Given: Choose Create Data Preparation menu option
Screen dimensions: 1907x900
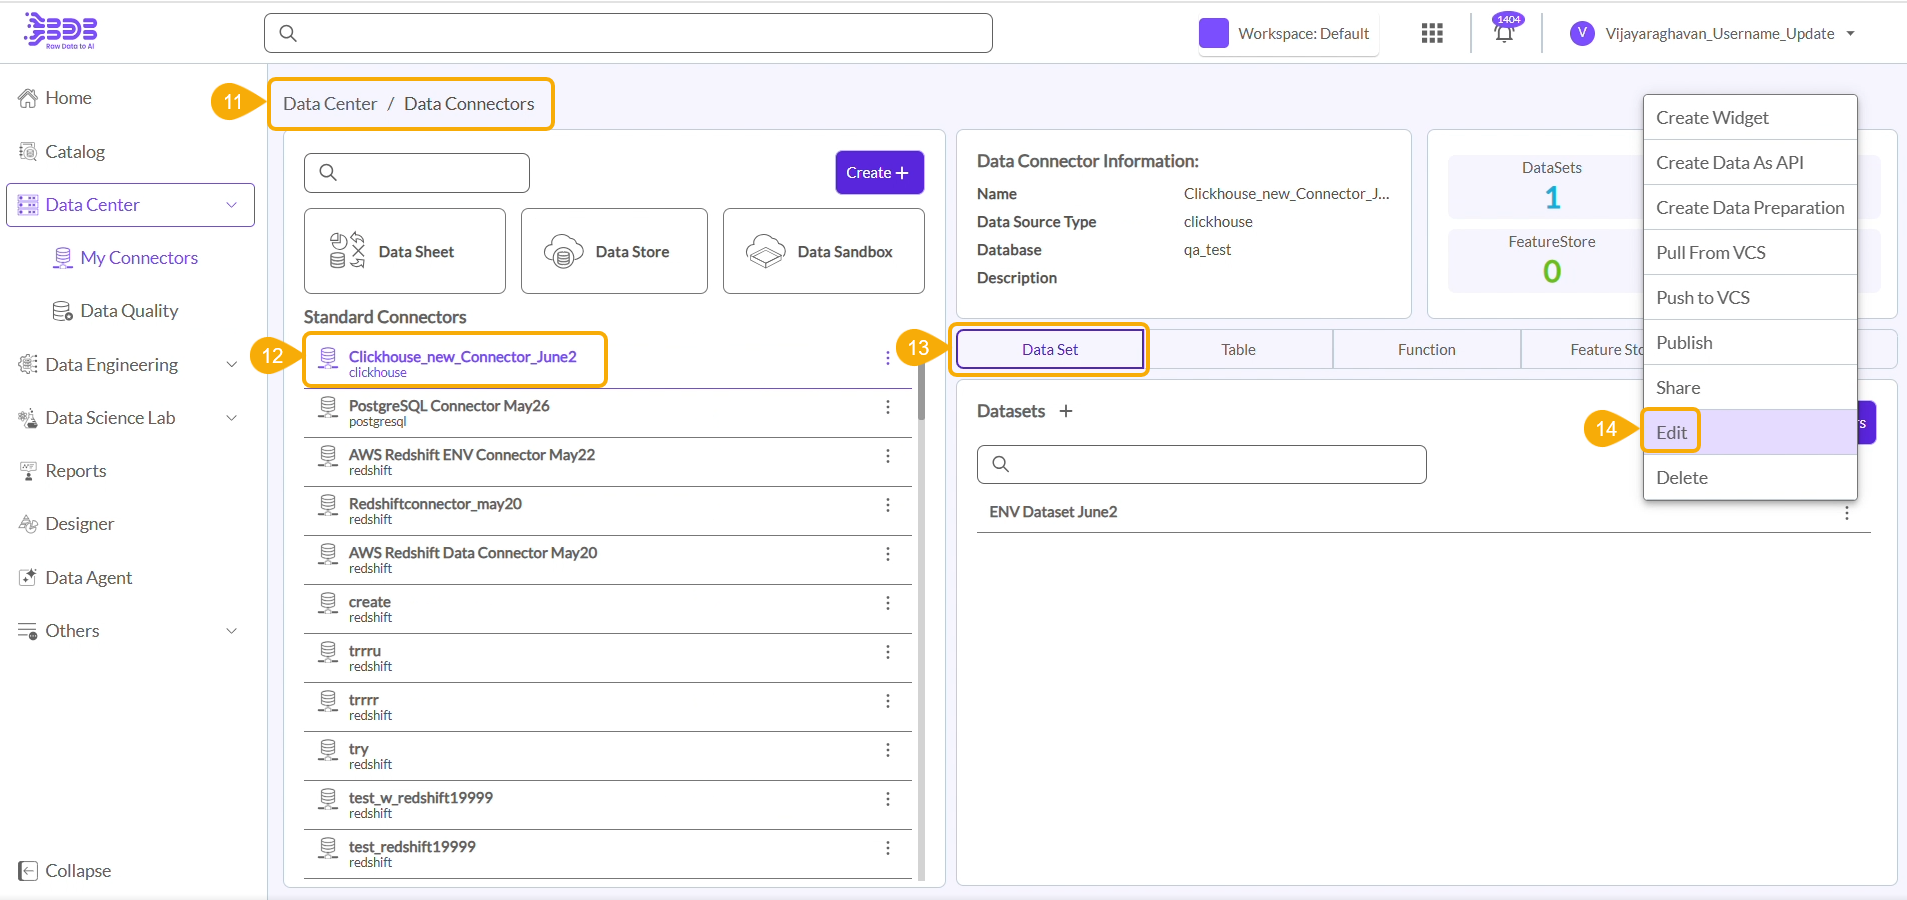Looking at the screenshot, I should coord(1749,208).
